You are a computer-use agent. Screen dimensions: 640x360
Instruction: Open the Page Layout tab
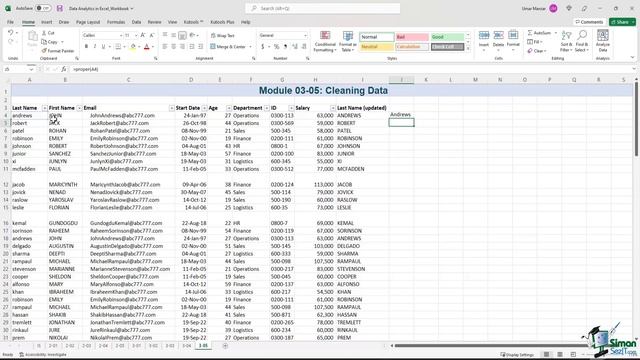tap(88, 22)
